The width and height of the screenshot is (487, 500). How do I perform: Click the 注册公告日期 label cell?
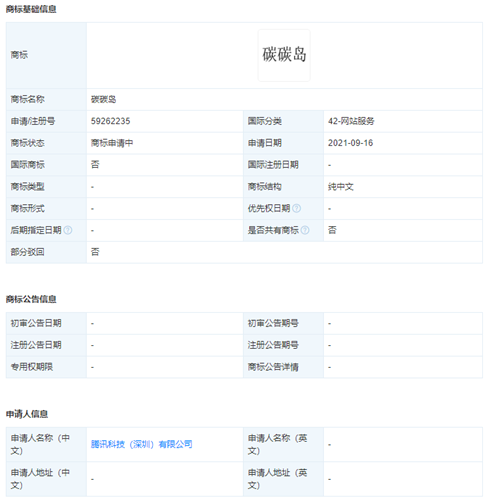point(46,345)
